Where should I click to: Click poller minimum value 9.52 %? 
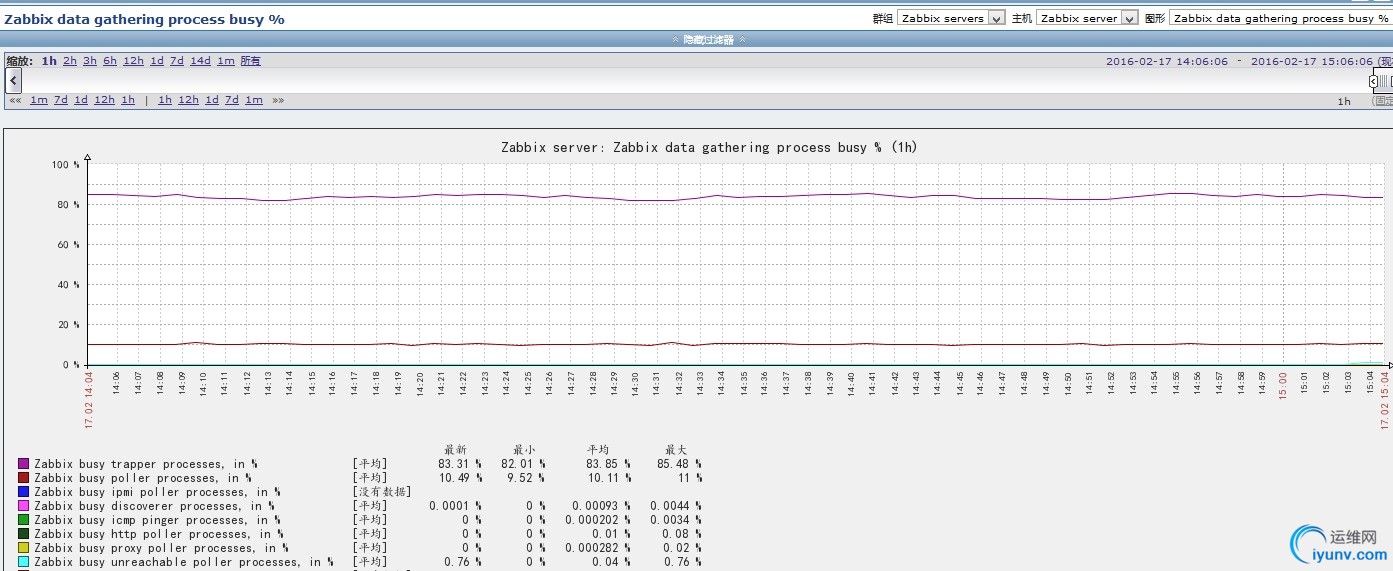coord(525,478)
